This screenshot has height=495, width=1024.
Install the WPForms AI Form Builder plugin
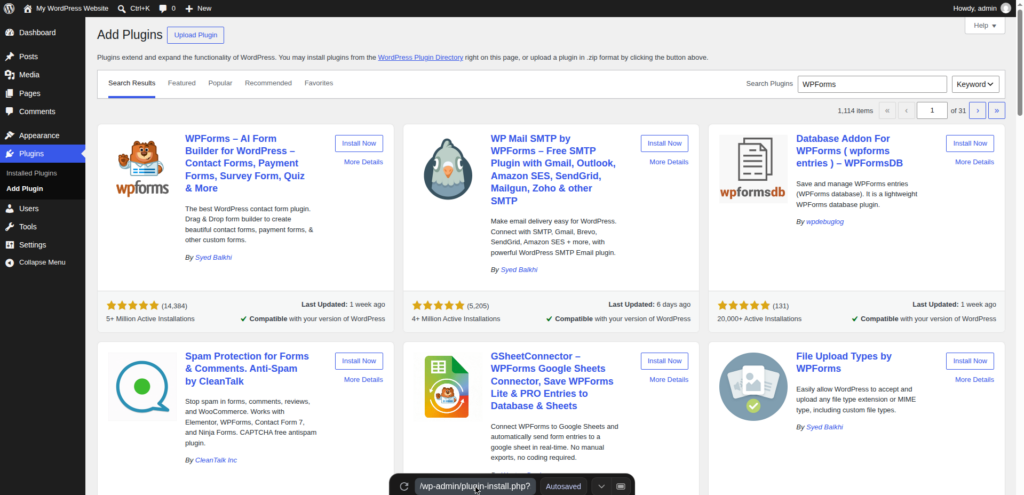click(x=359, y=144)
